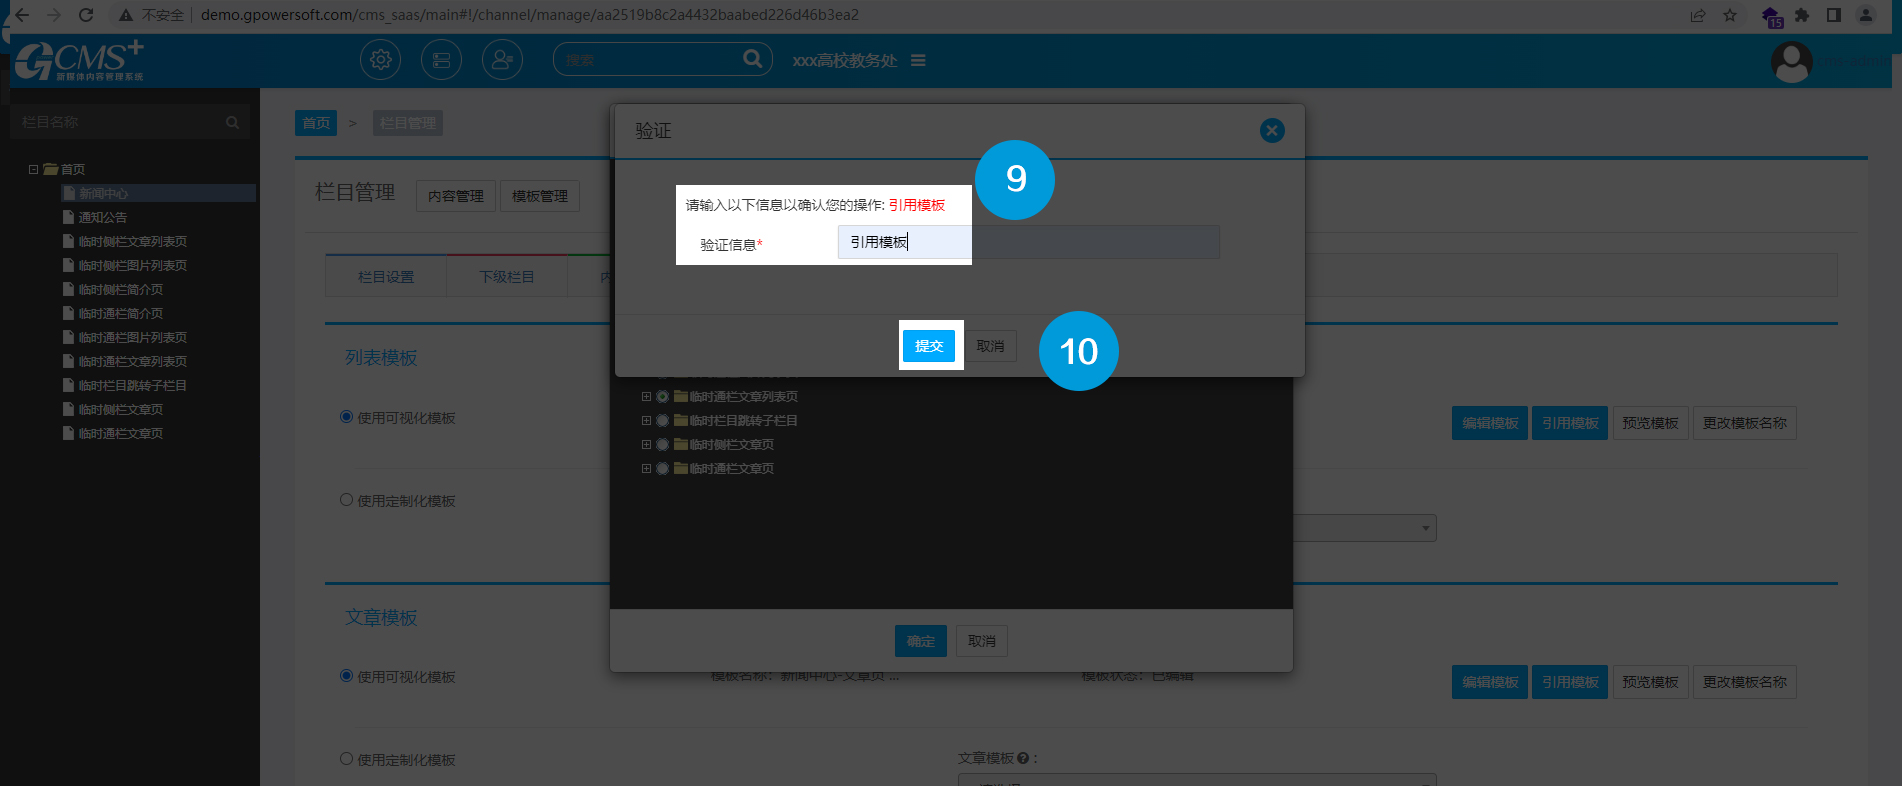1902x786 pixels.
Task: Open the hamburger menu beside xxx高校教务处
Action: coord(918,61)
